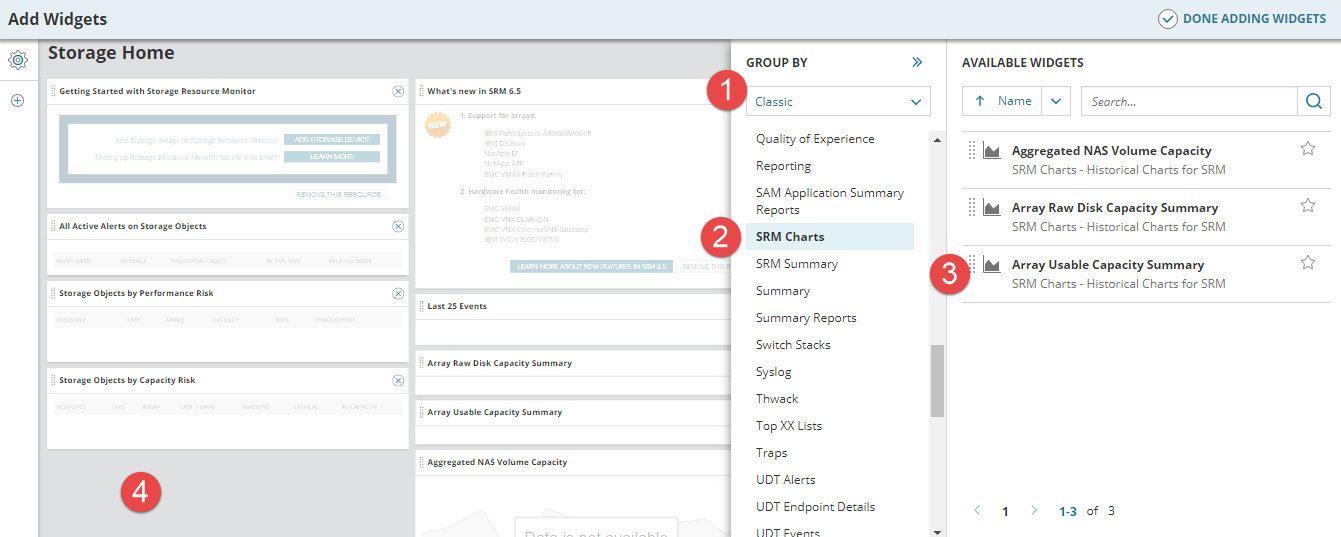Viewport: 1341px width, 537px height.
Task: Click the Add Storage Device button
Action: (331, 140)
